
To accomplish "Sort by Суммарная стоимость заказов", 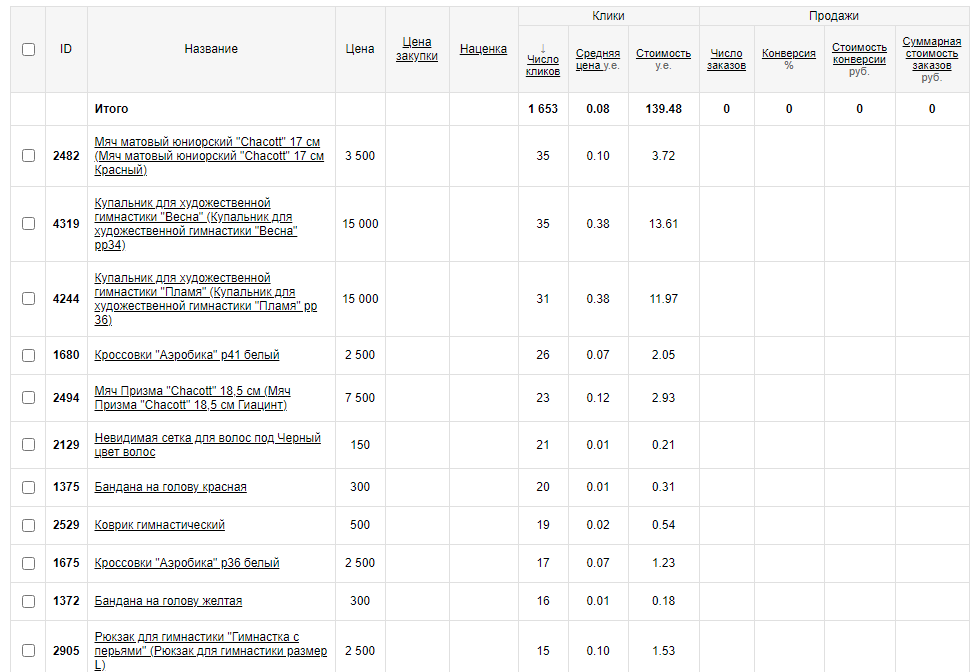I will [x=931, y=54].
